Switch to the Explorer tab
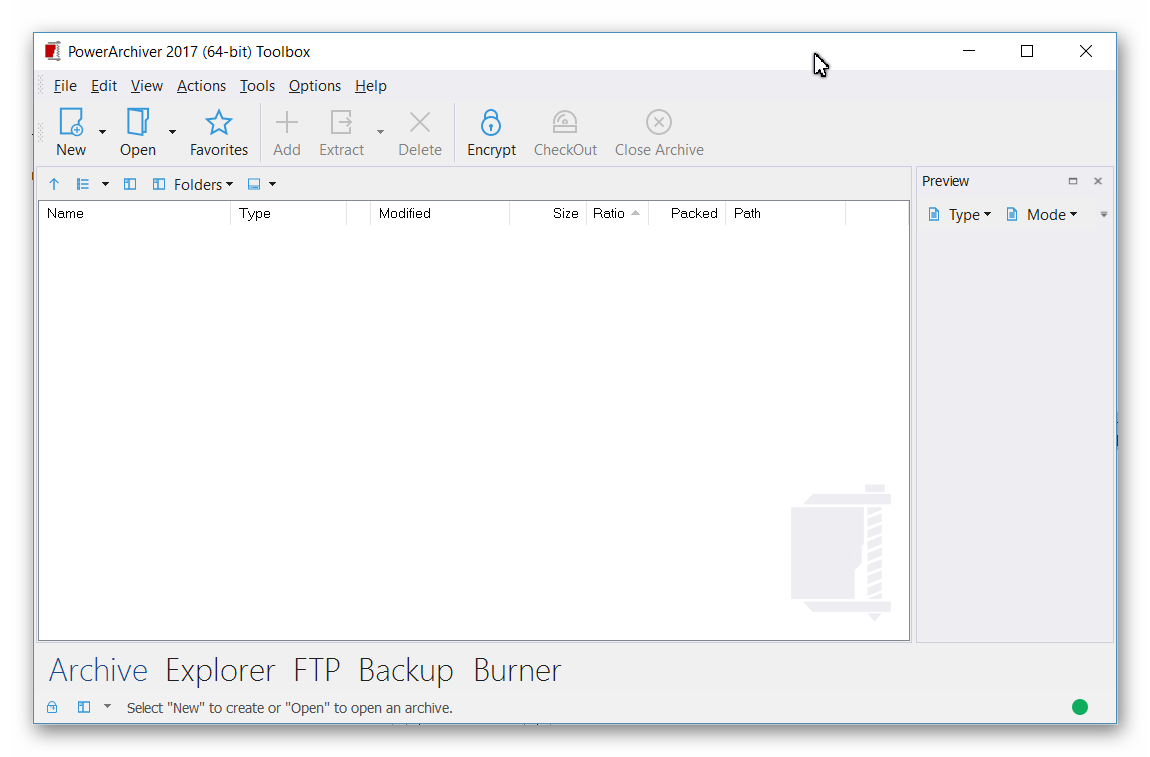 point(220,670)
